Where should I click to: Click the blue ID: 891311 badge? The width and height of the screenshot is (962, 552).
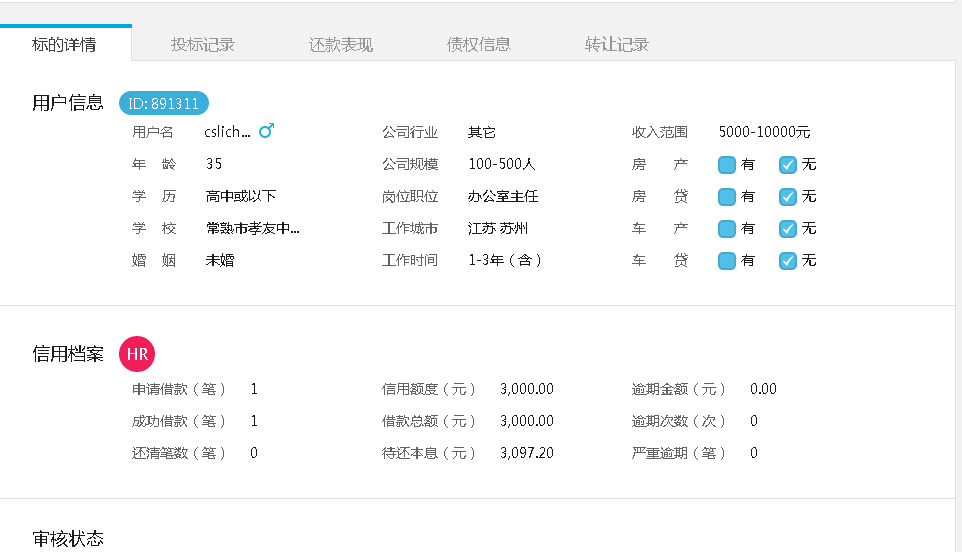pos(164,103)
